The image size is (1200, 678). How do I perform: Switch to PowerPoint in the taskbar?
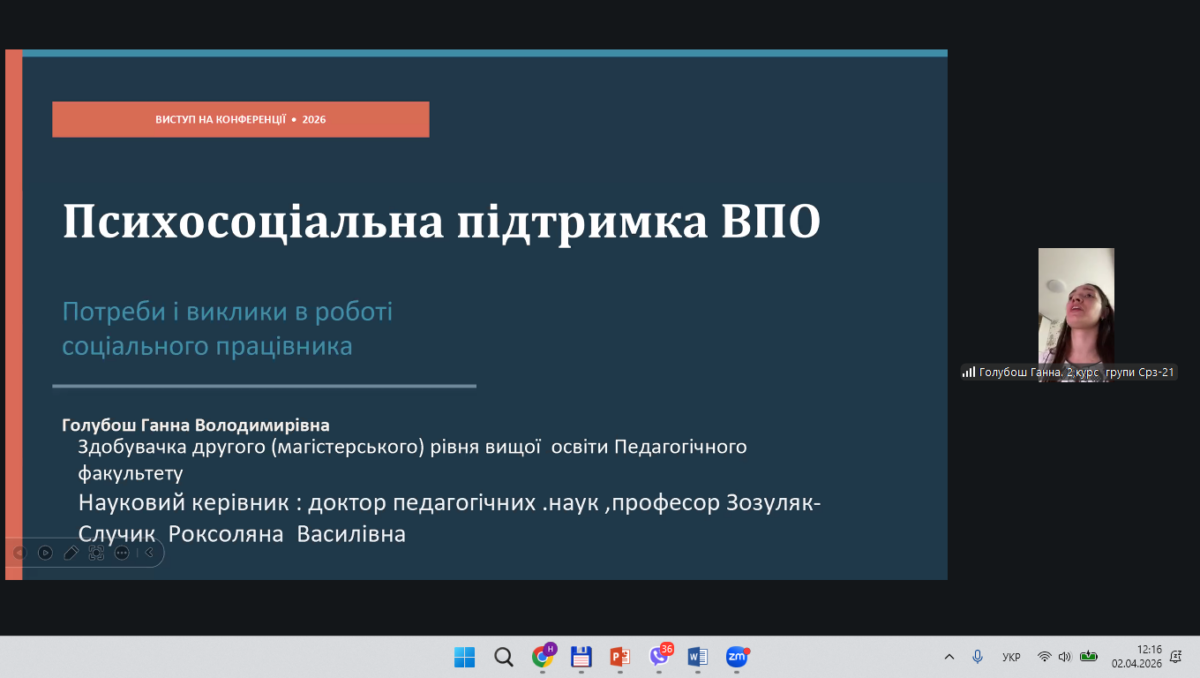620,657
